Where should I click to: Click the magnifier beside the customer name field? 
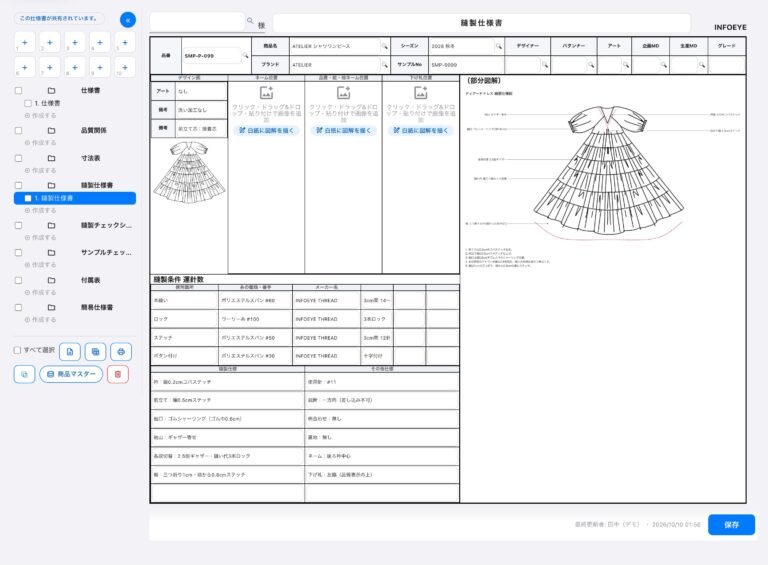pyautogui.click(x=250, y=21)
